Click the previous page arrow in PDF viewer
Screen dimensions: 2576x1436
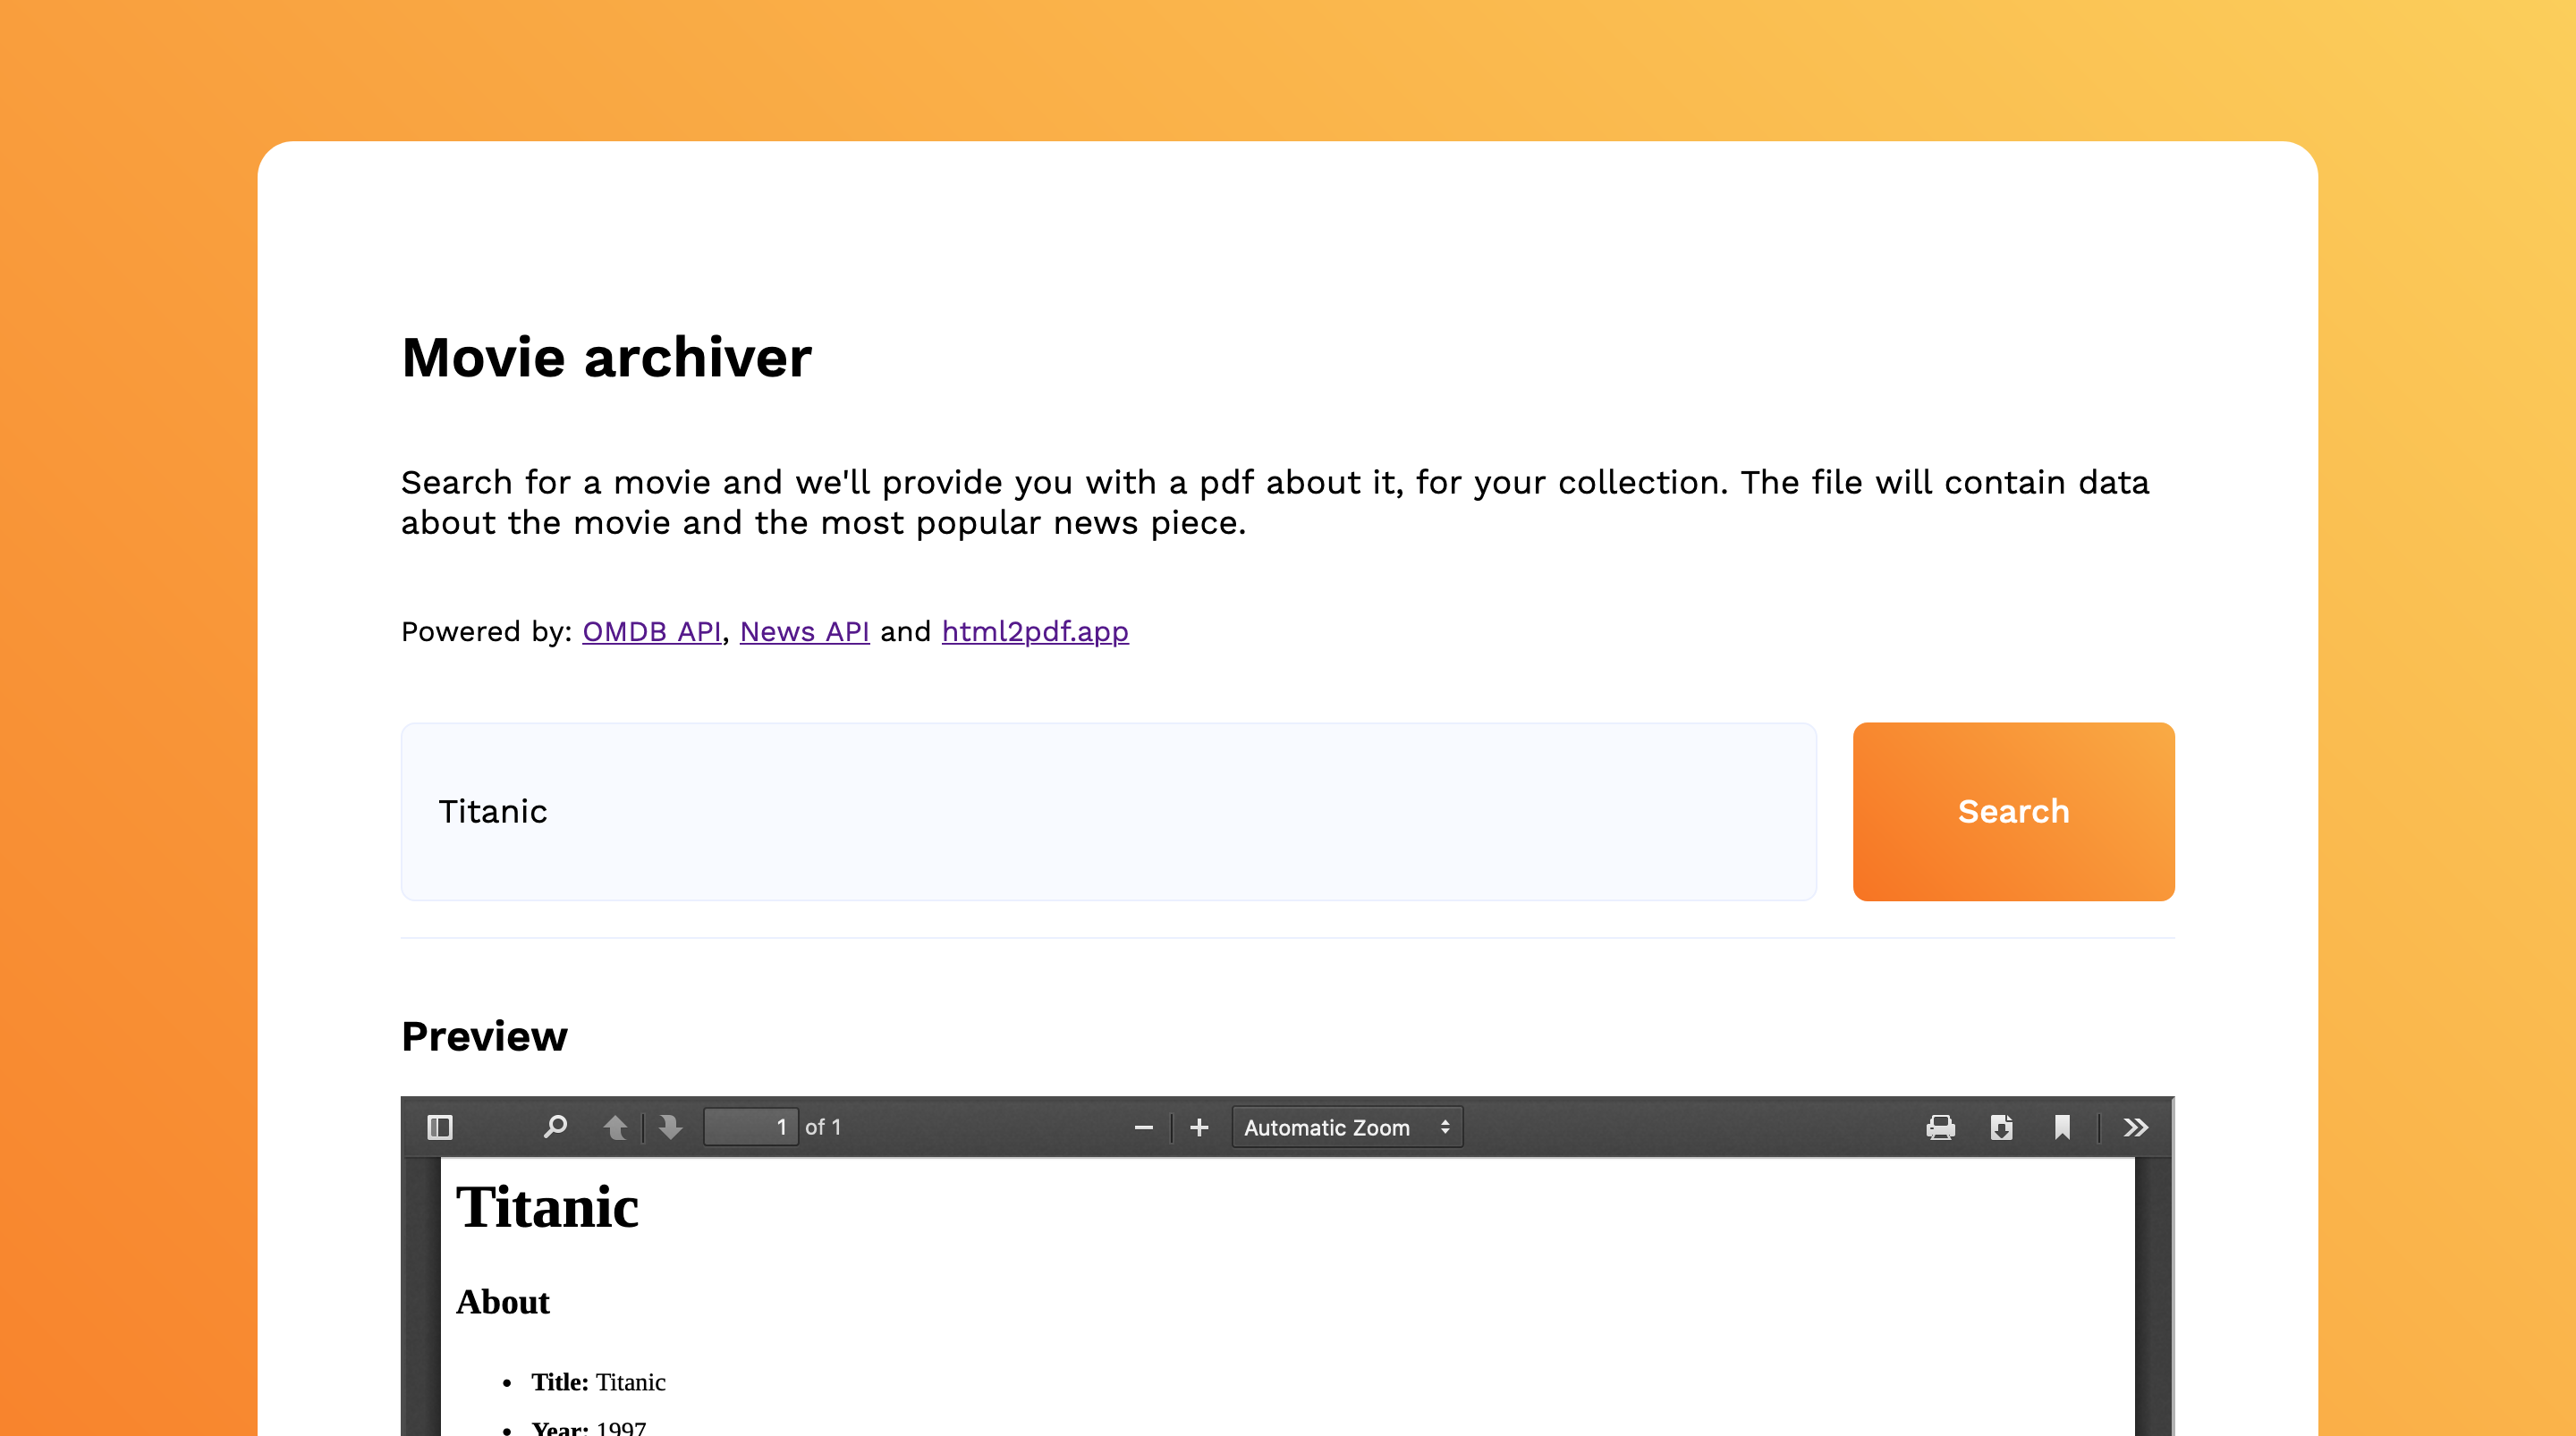(x=612, y=1127)
